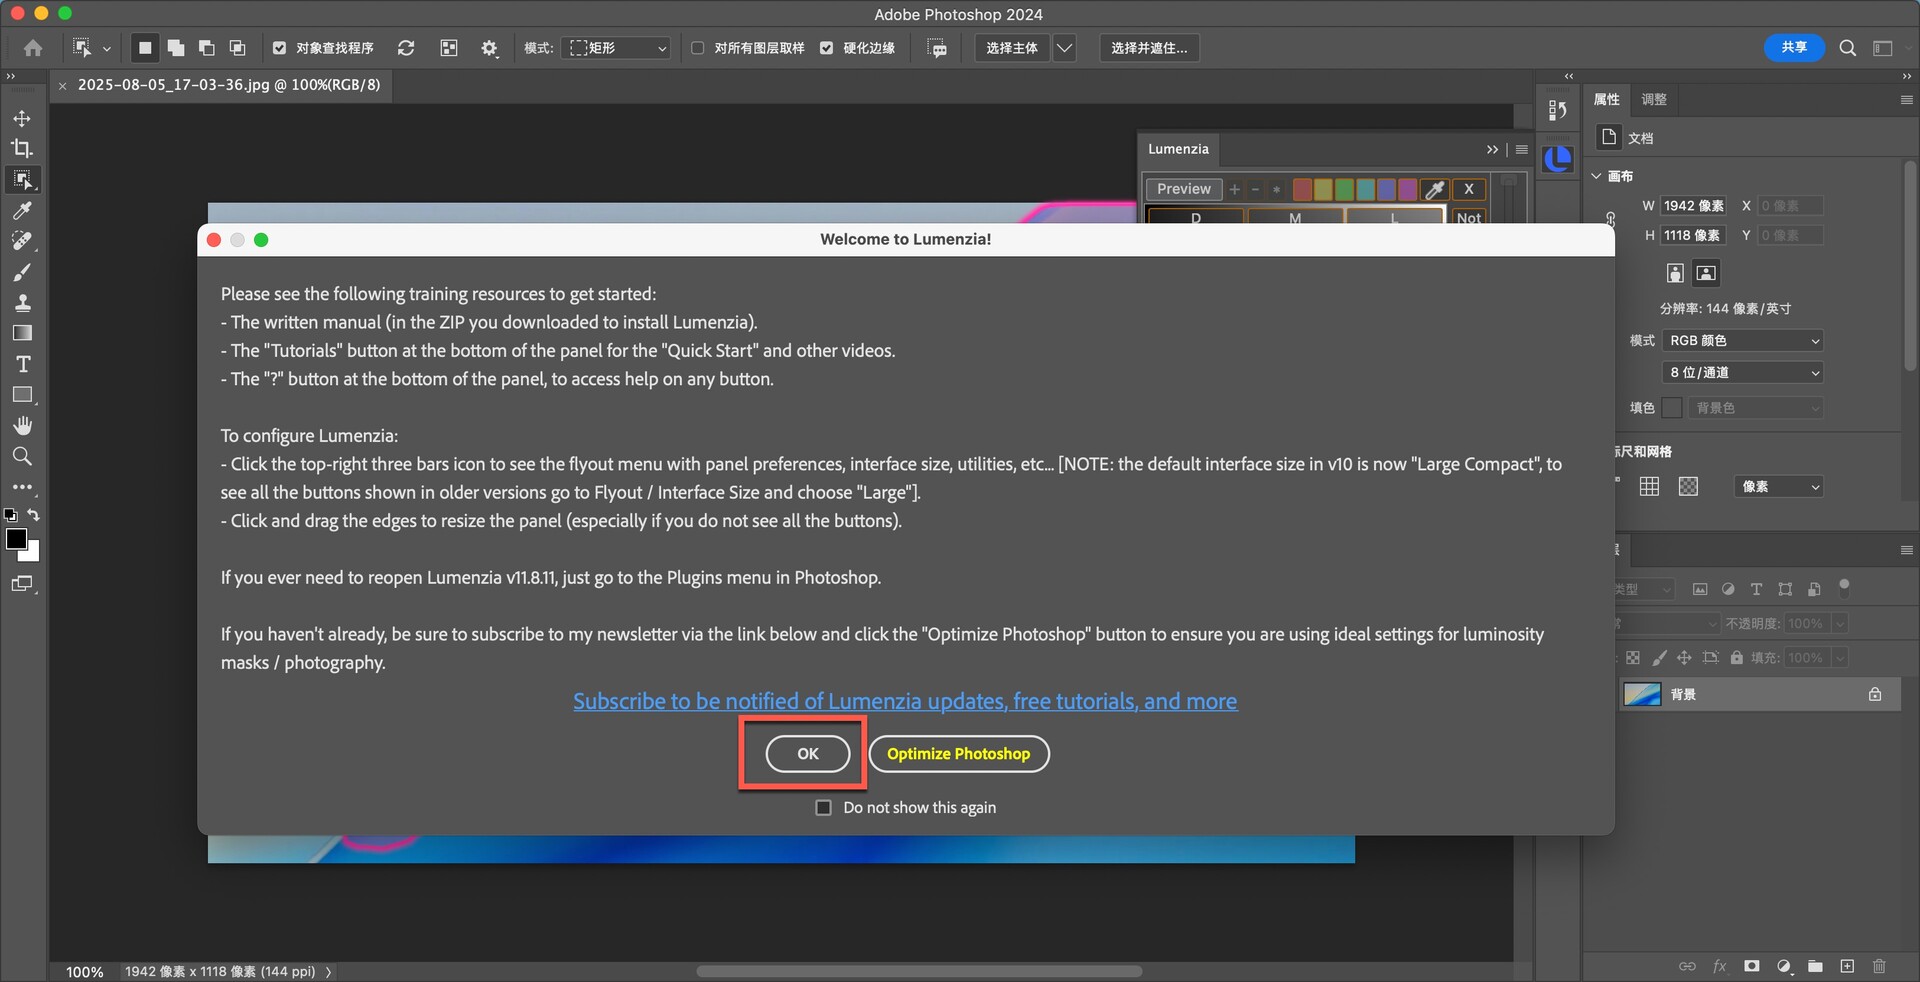This screenshot has width=1920, height=982.
Task: Open Properties panel flyout menu
Action: (x=1906, y=99)
